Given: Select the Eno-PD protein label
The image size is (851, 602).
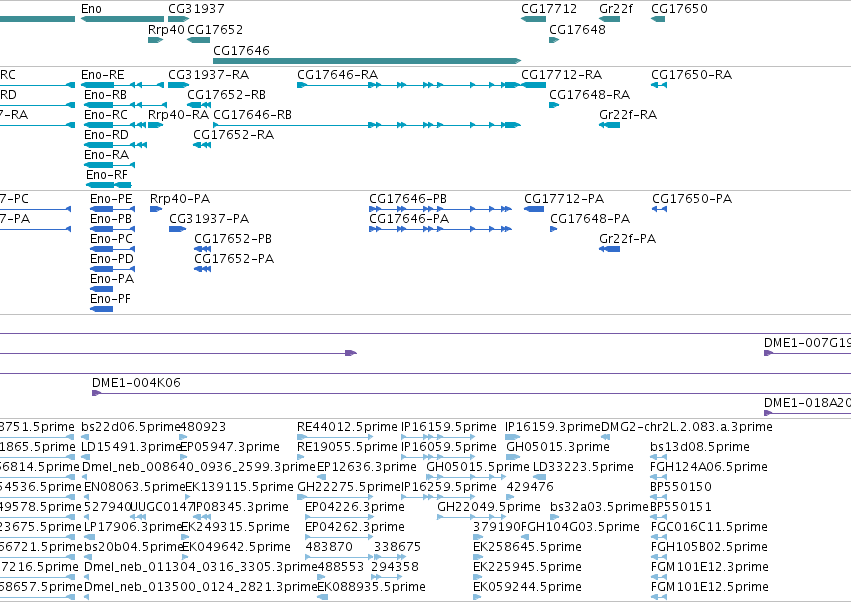Looking at the screenshot, I should tap(112, 259).
